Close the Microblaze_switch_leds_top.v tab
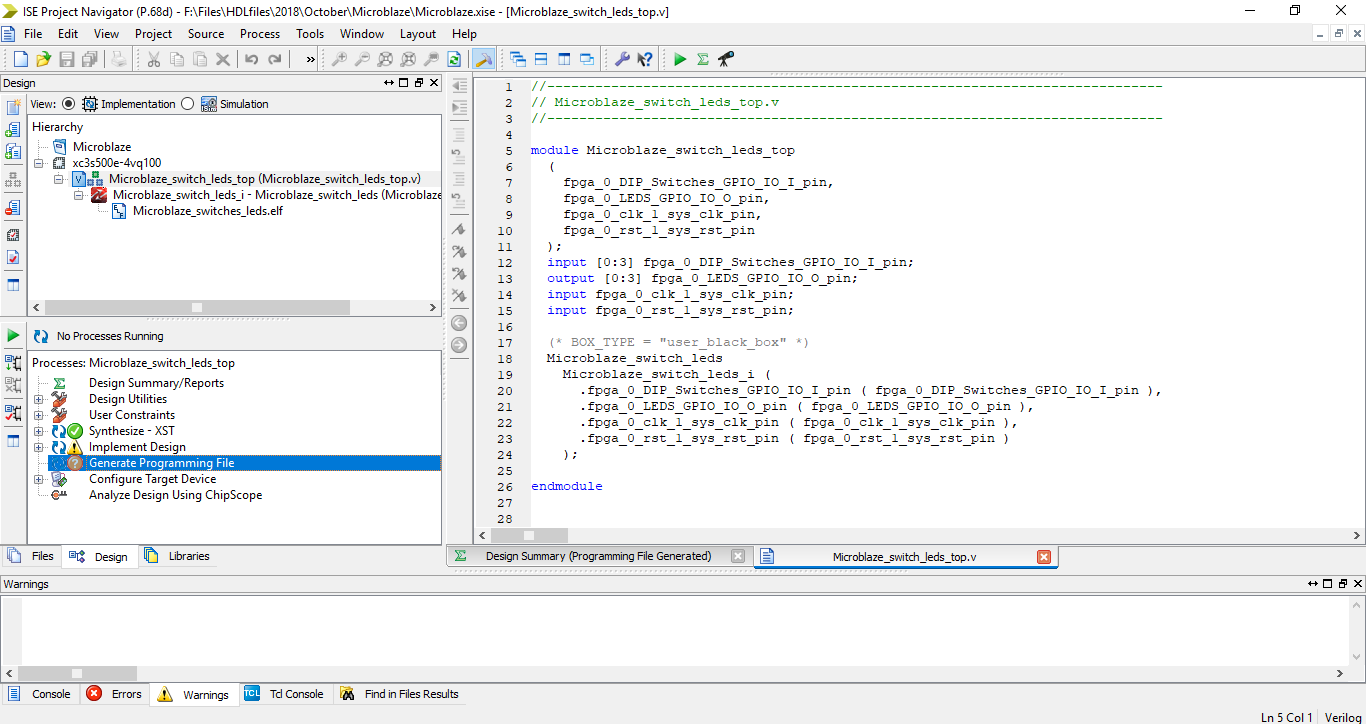The height and width of the screenshot is (724, 1366). click(x=1044, y=557)
